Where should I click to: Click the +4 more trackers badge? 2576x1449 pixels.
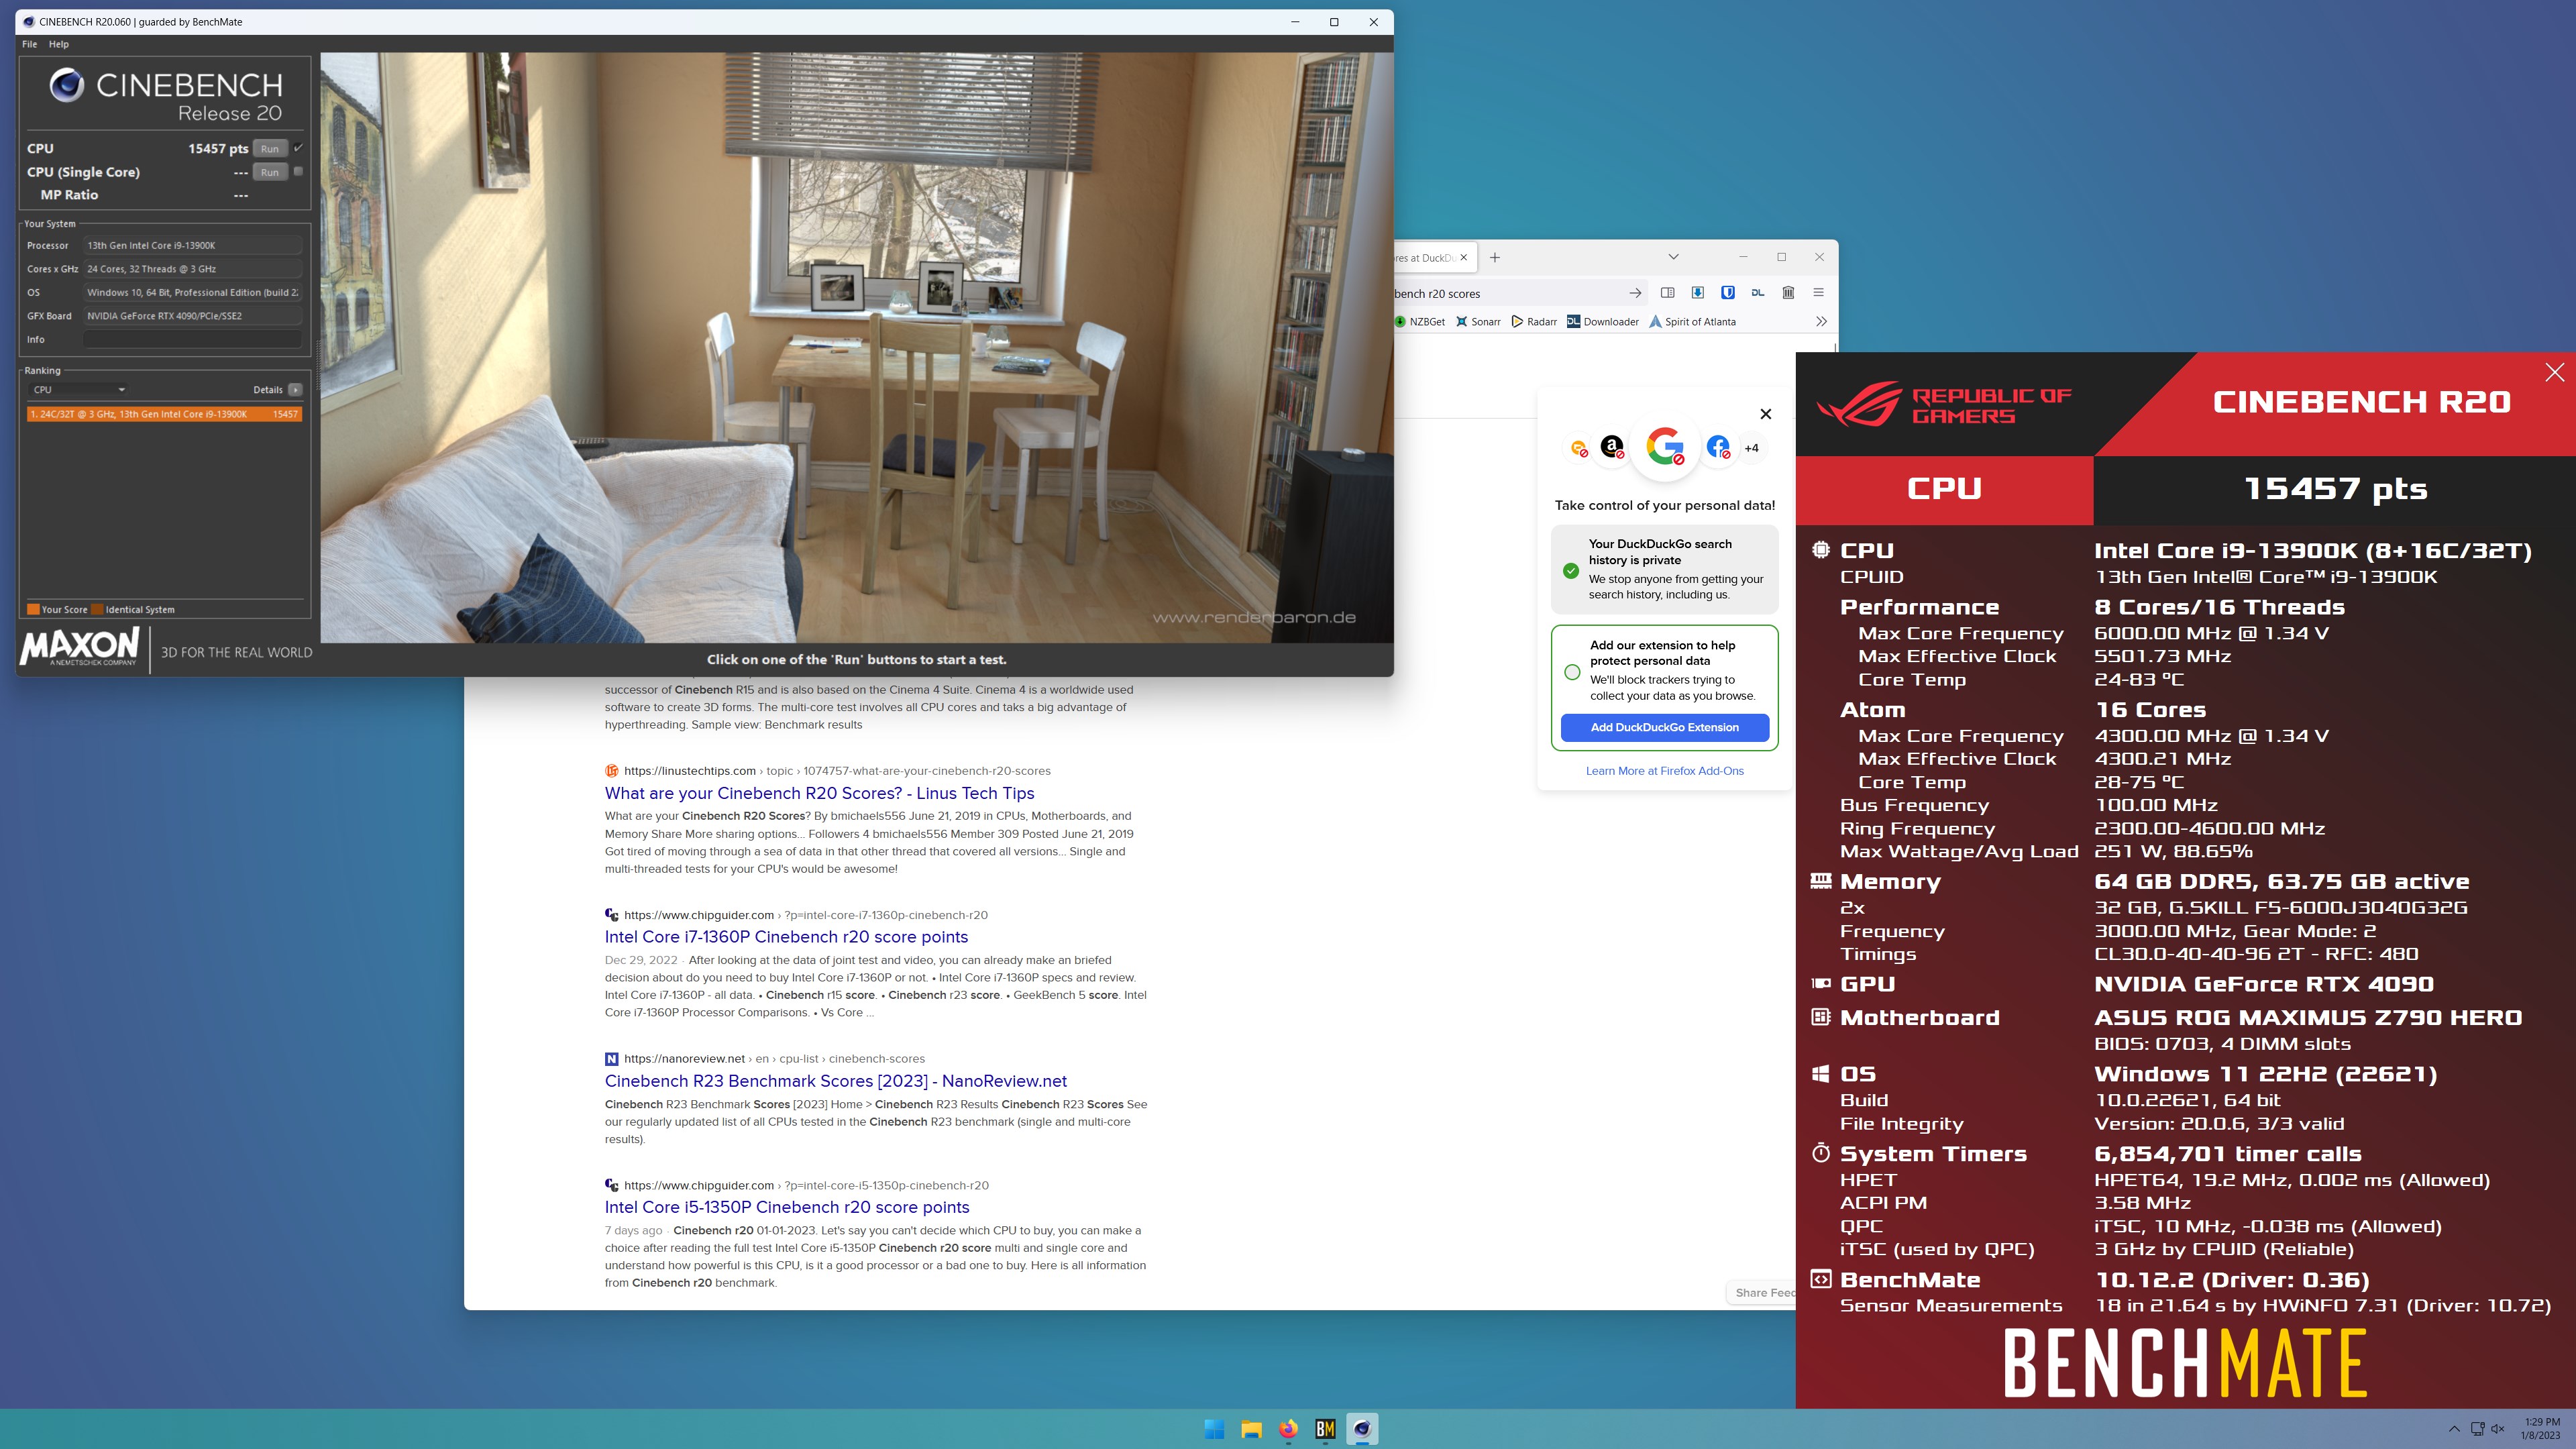coord(1751,448)
